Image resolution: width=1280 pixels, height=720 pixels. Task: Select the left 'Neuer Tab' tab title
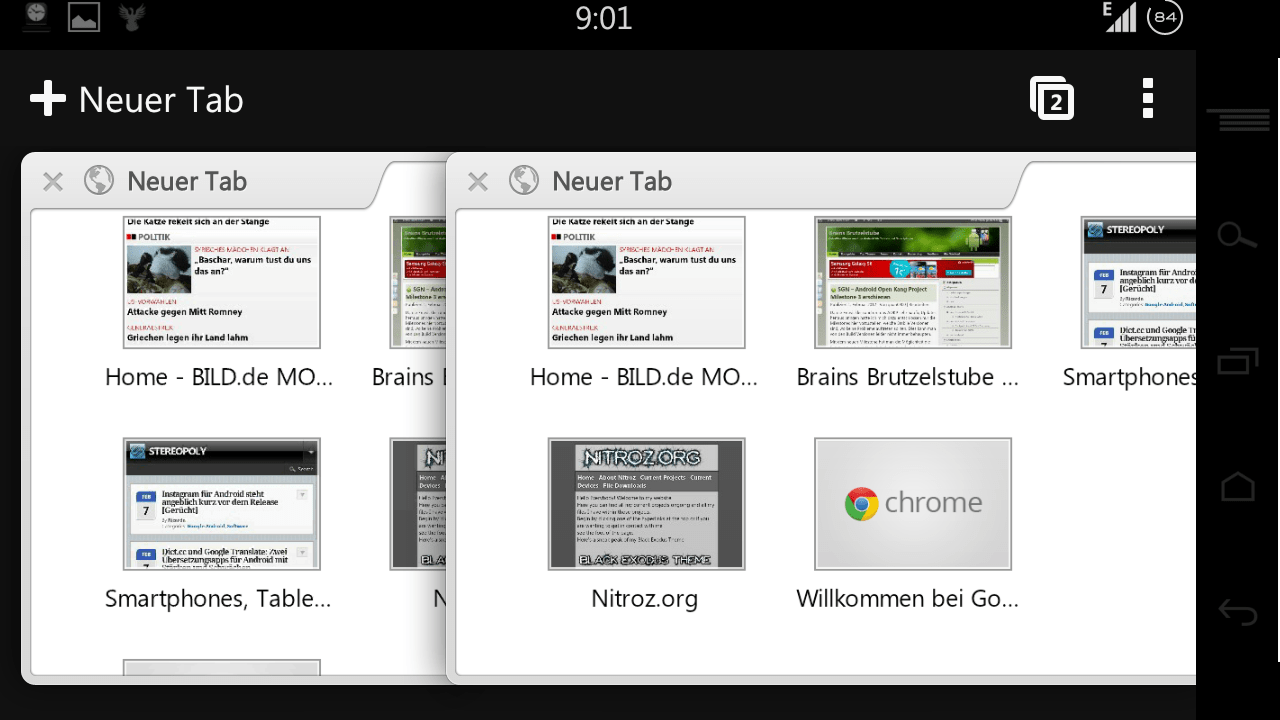187,181
